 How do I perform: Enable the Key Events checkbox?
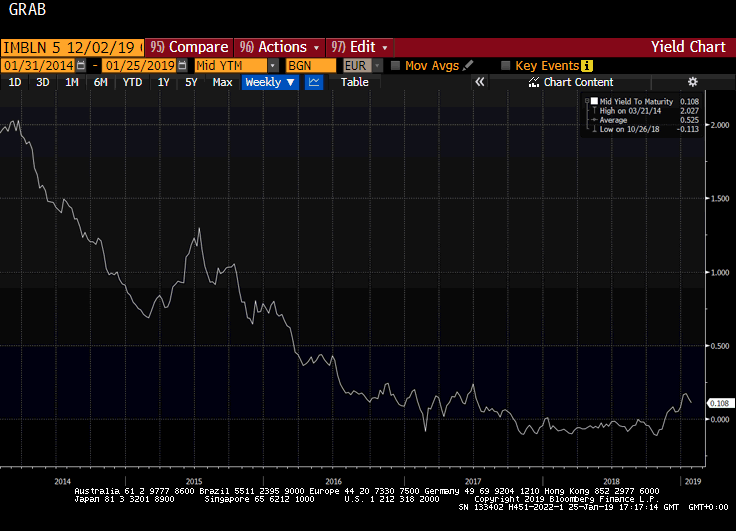pyautogui.click(x=506, y=65)
